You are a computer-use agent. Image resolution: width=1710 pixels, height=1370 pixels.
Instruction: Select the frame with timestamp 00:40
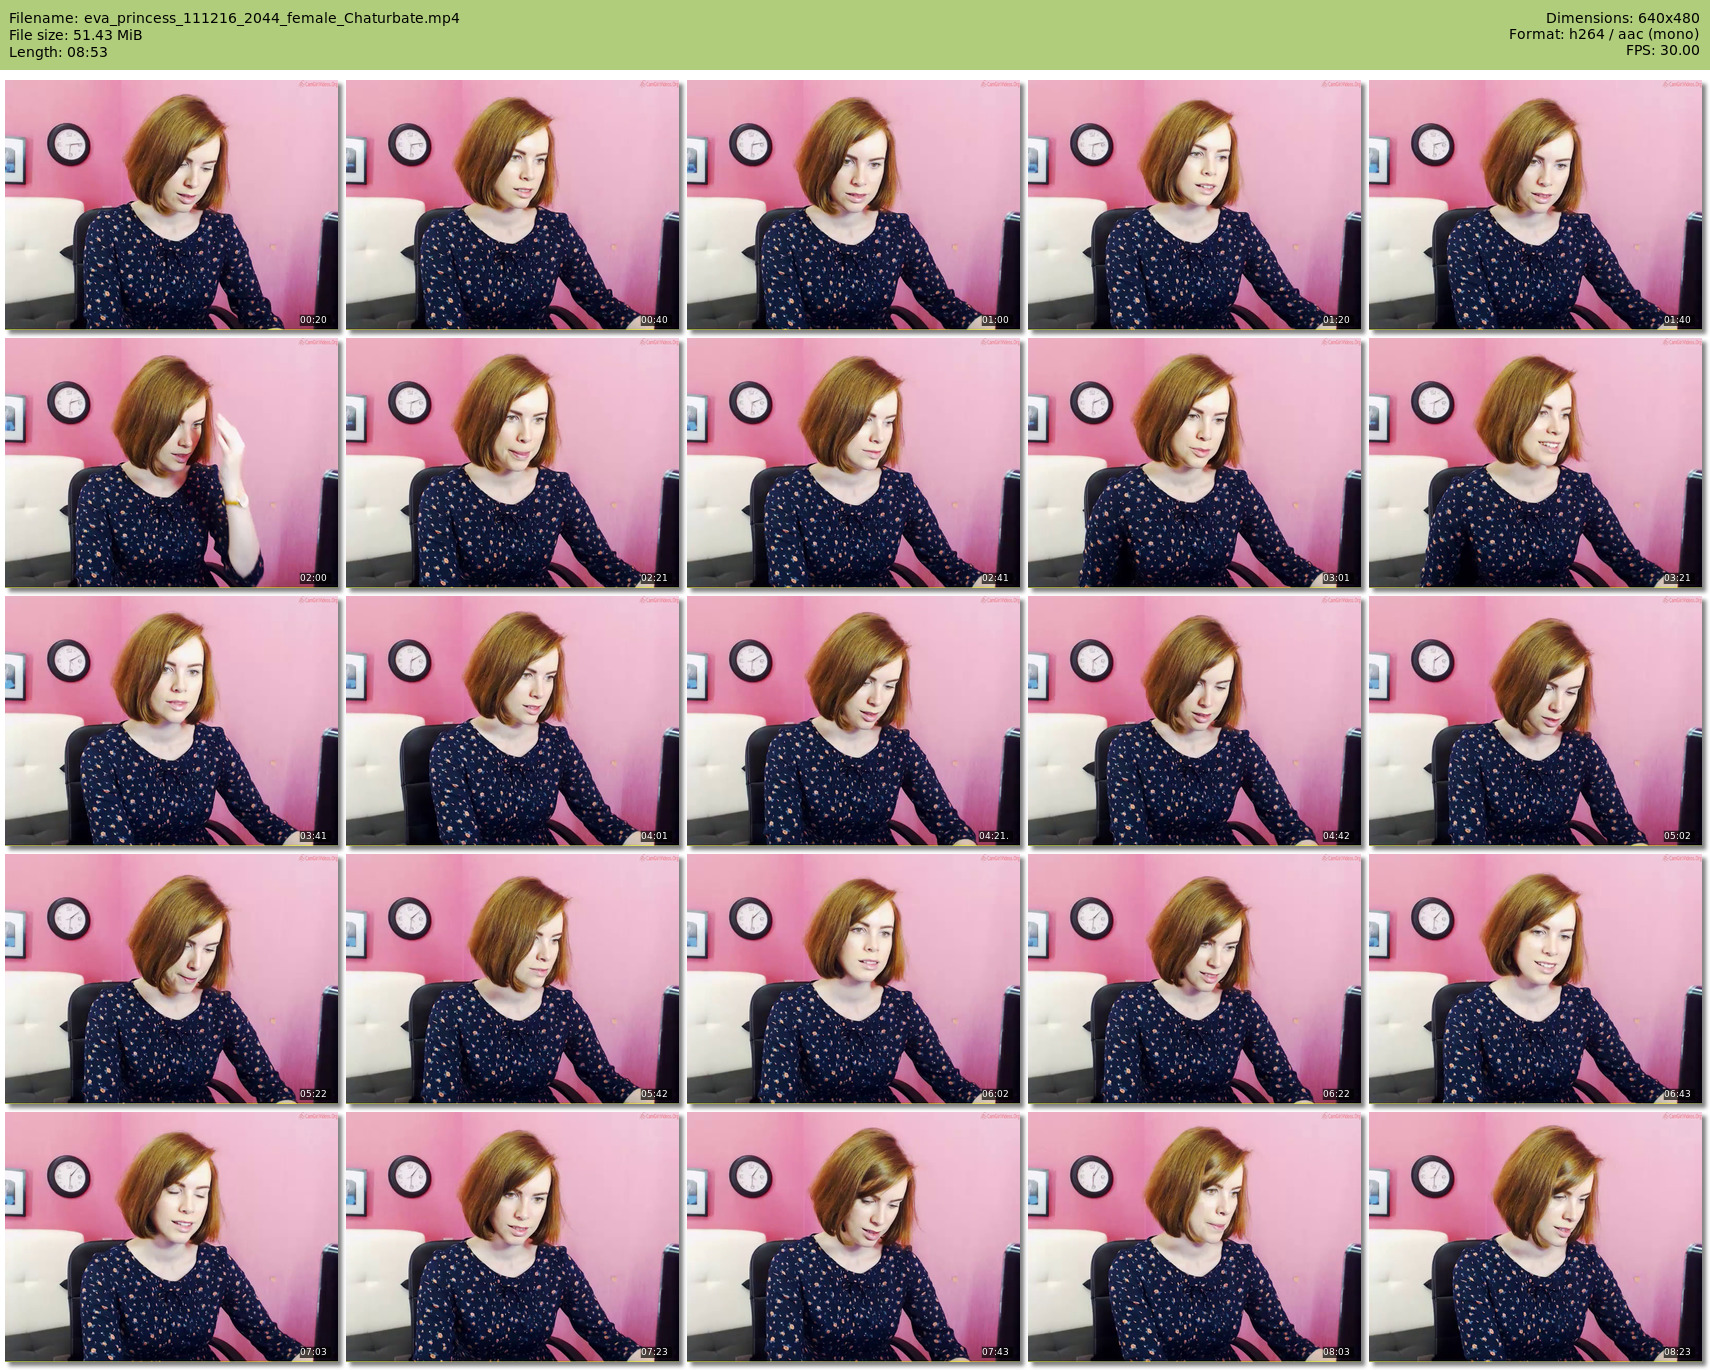[513, 205]
